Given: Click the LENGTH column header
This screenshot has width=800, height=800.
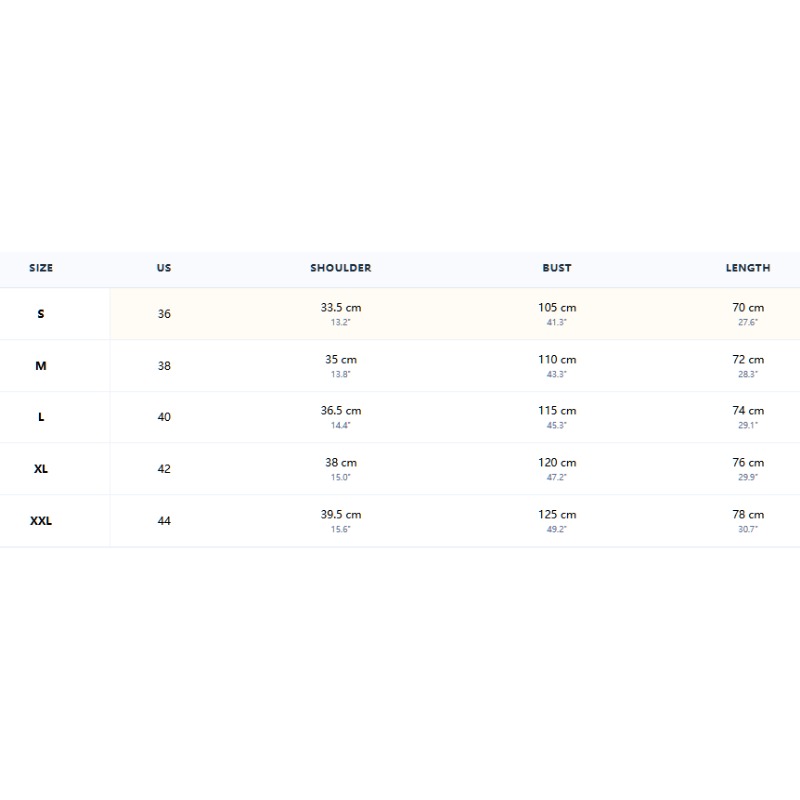Looking at the screenshot, I should [748, 268].
